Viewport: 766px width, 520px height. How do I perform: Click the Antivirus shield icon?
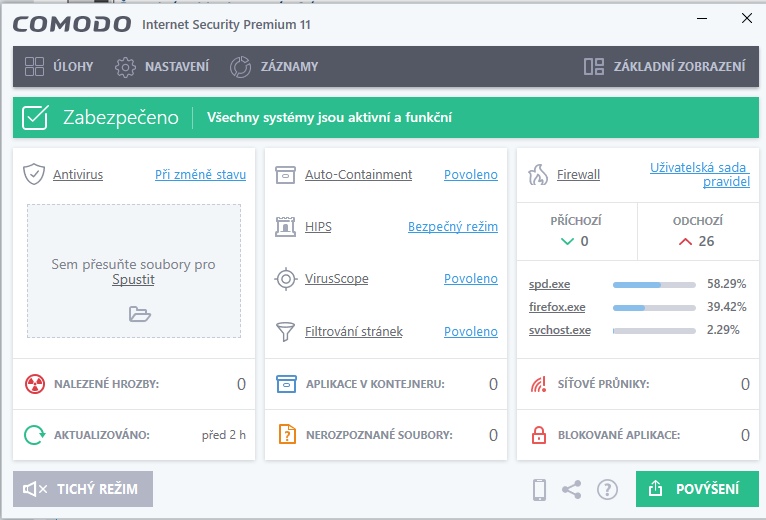[x=34, y=174]
